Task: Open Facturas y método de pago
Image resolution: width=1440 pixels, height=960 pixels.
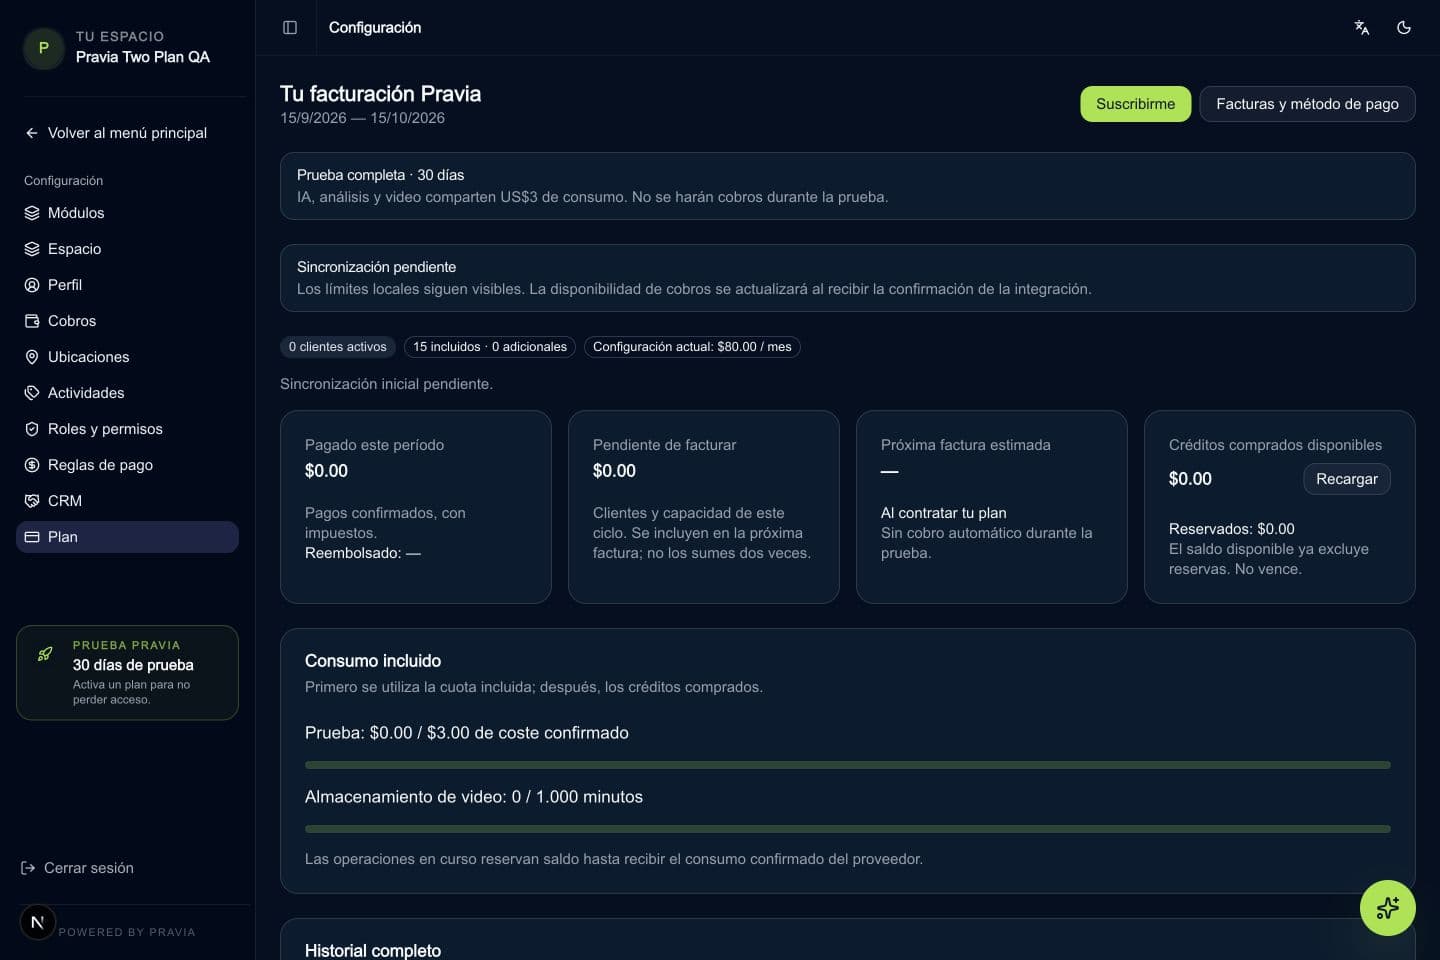Action: 1307,104
